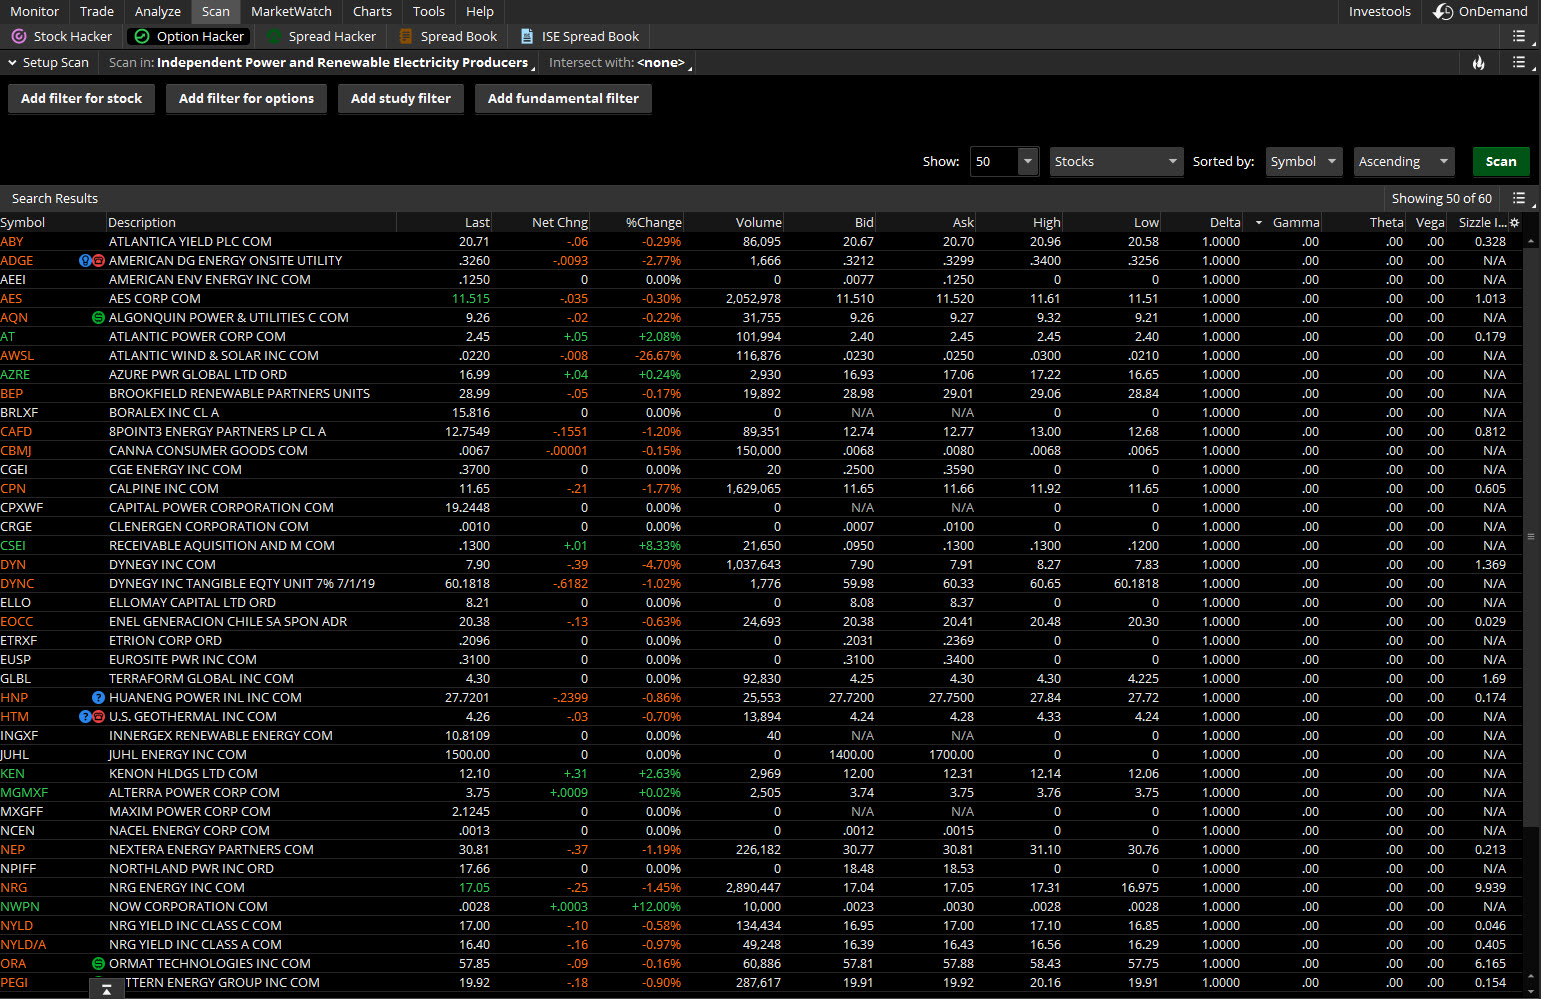Click Add fundamental filter button
The image size is (1541, 999).
click(563, 99)
